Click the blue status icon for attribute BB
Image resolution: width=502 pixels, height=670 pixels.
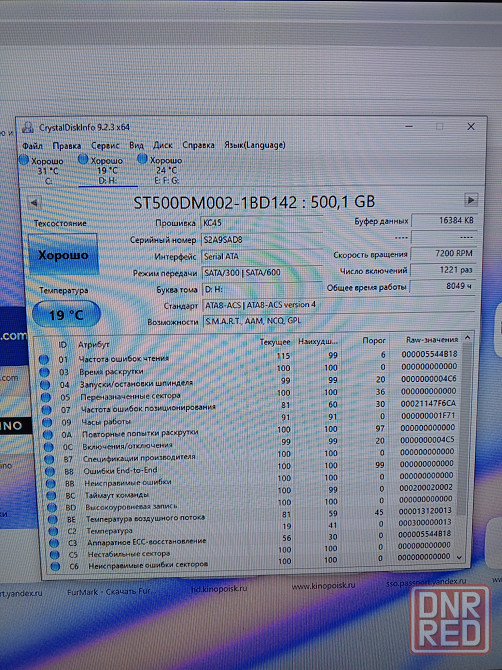tap(50, 484)
